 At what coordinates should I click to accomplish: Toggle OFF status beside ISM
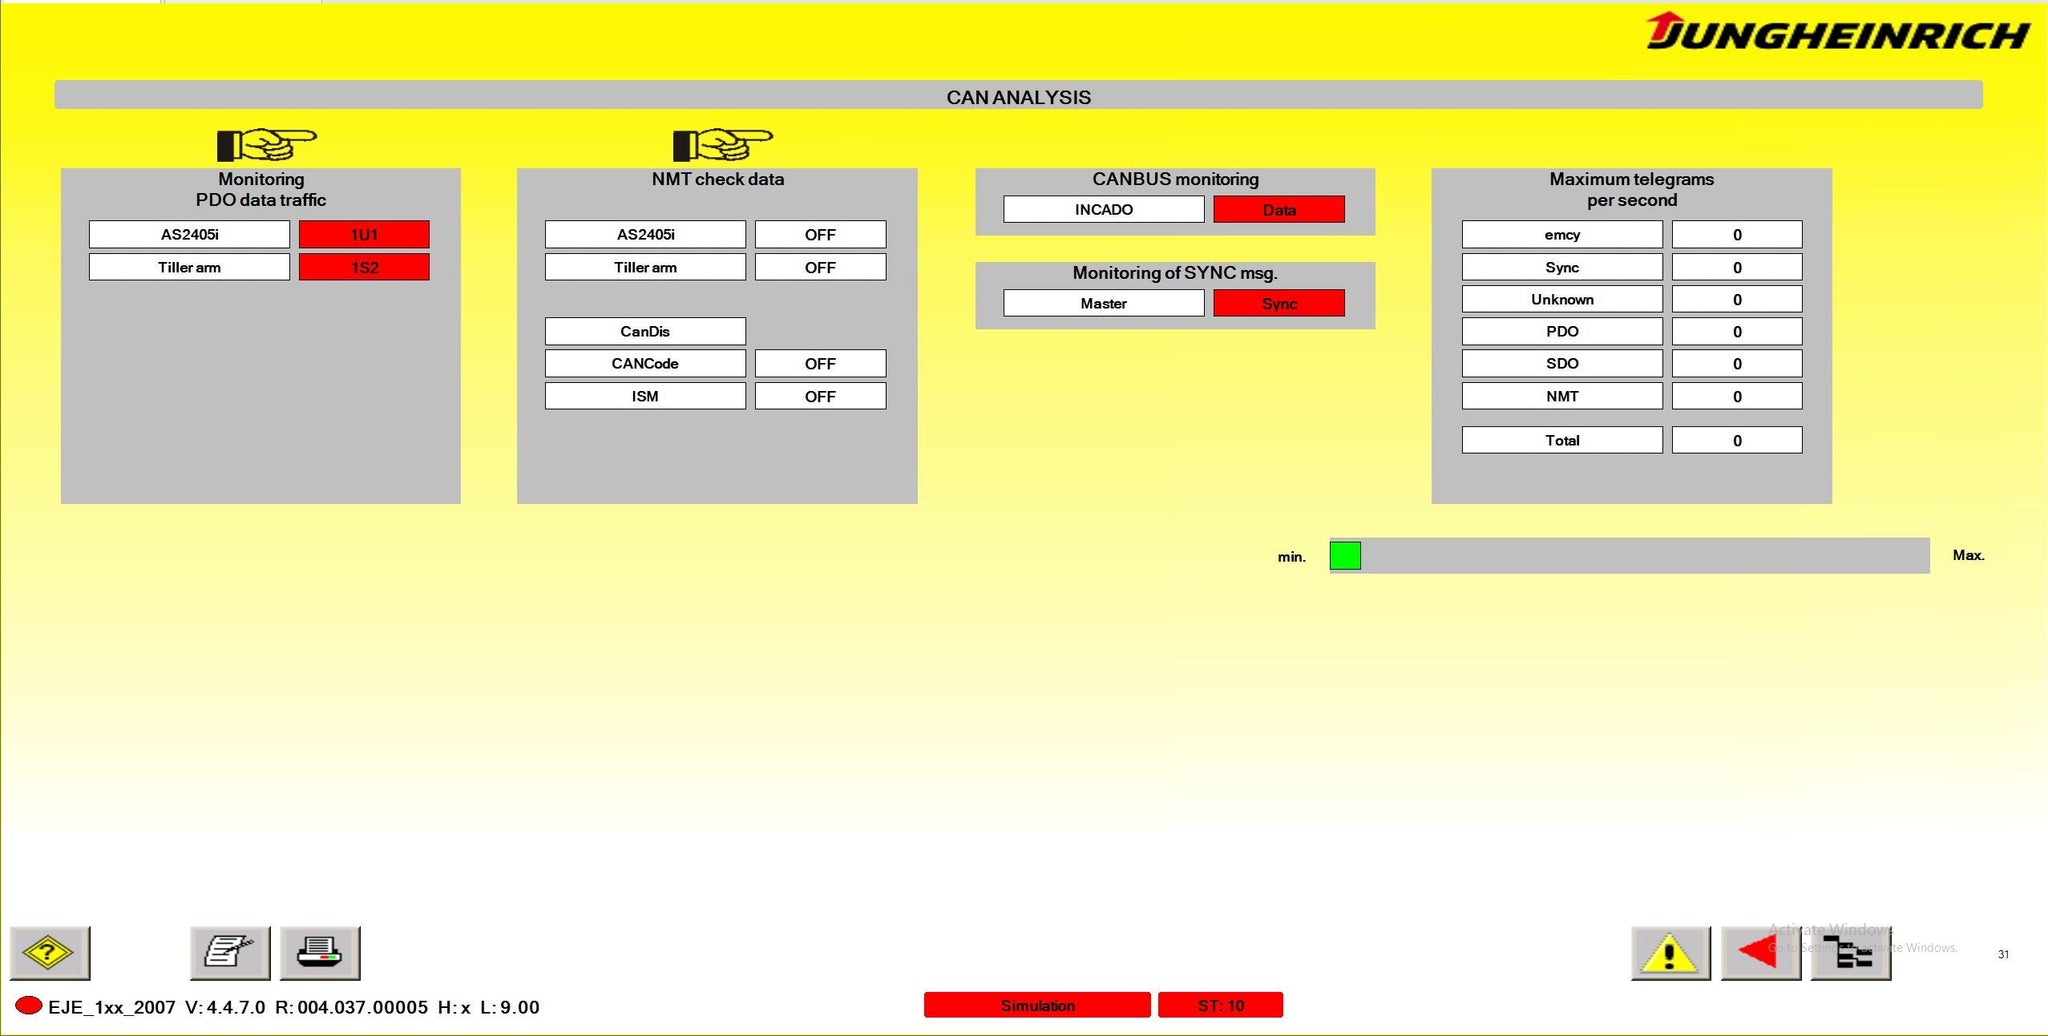820,396
